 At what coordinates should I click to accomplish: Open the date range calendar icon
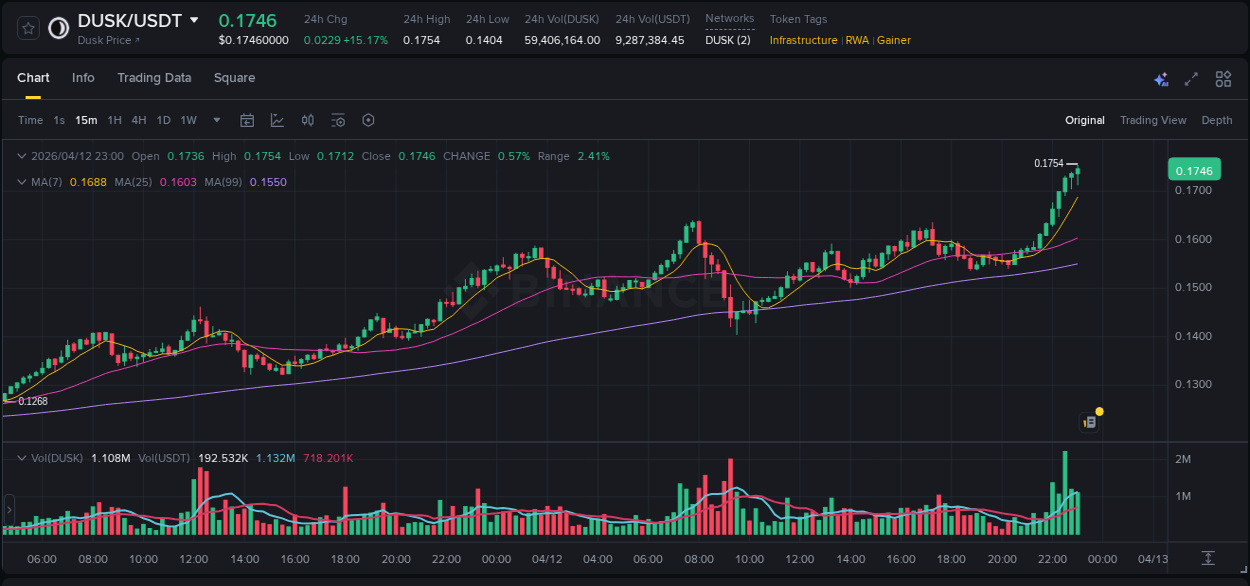point(247,119)
